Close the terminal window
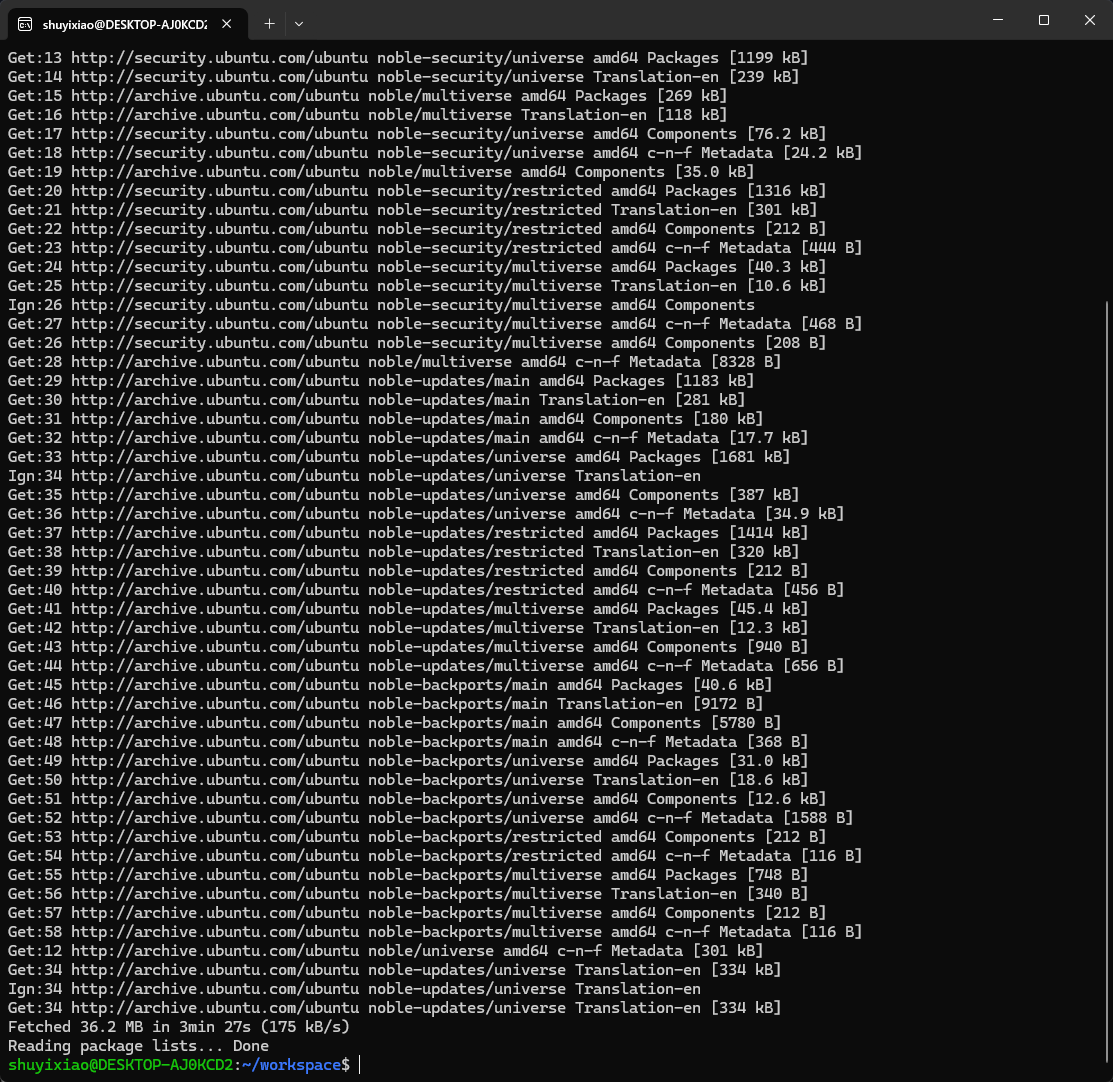 (1090, 20)
